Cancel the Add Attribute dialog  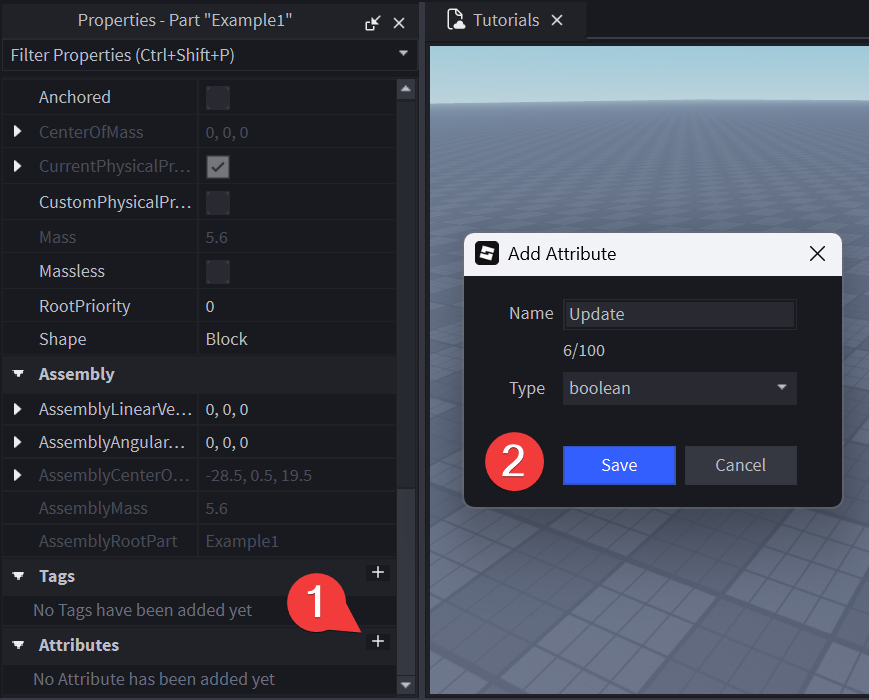coord(740,465)
